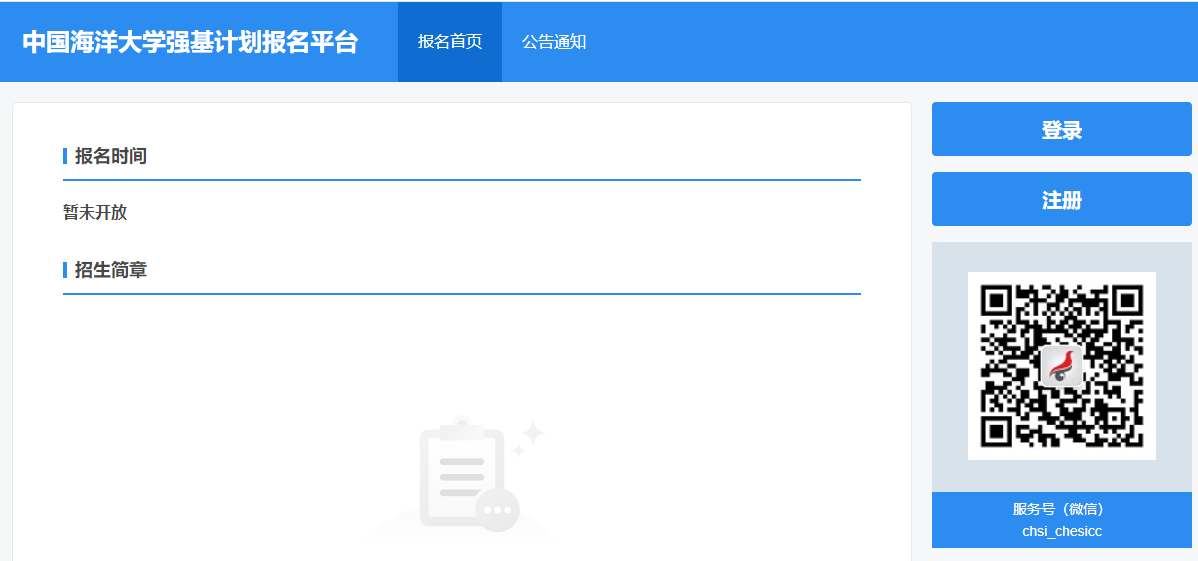
Task: Click the blue marker bar beside 报名时间
Action: [x=65, y=157]
